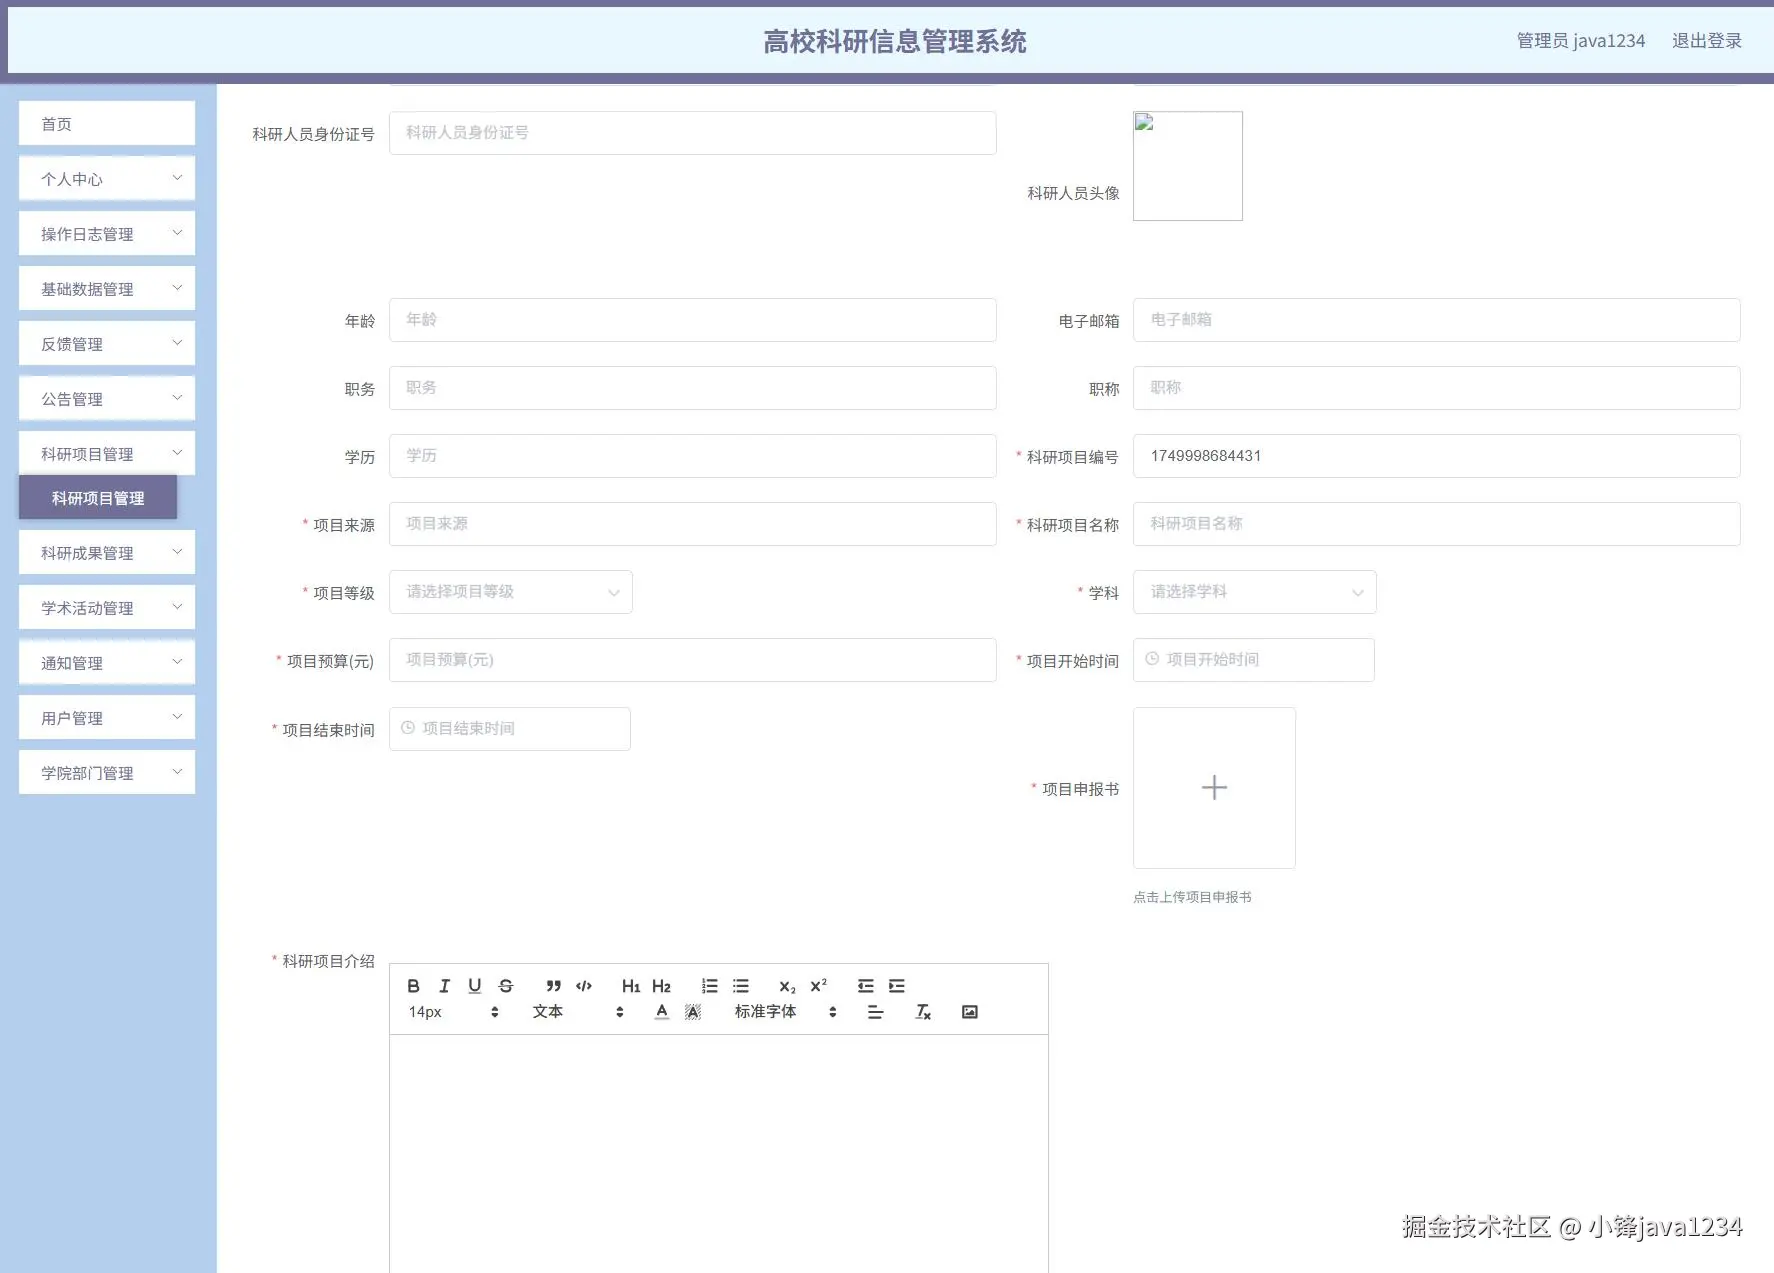Screen dimensions: 1774x1273
Task: Apply superscript formatting
Action: (818, 986)
